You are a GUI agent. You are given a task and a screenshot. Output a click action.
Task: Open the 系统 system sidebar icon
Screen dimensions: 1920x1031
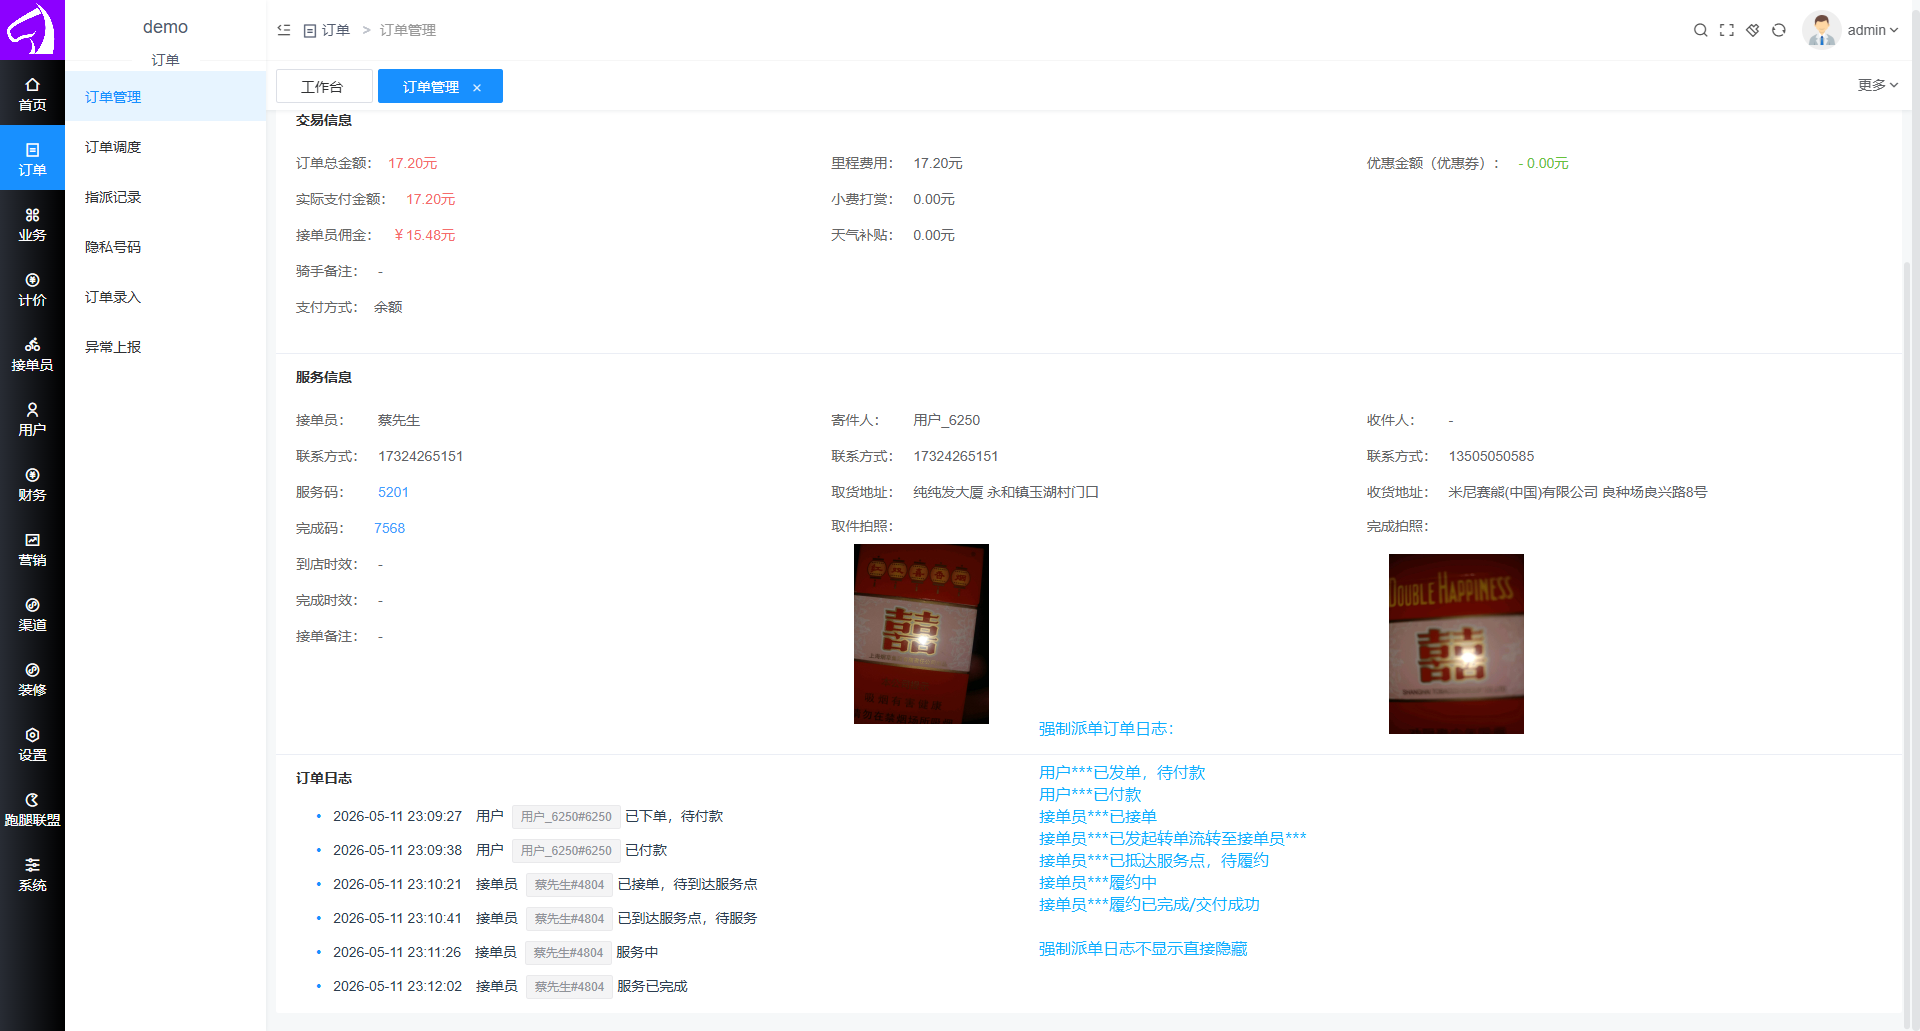coord(32,874)
